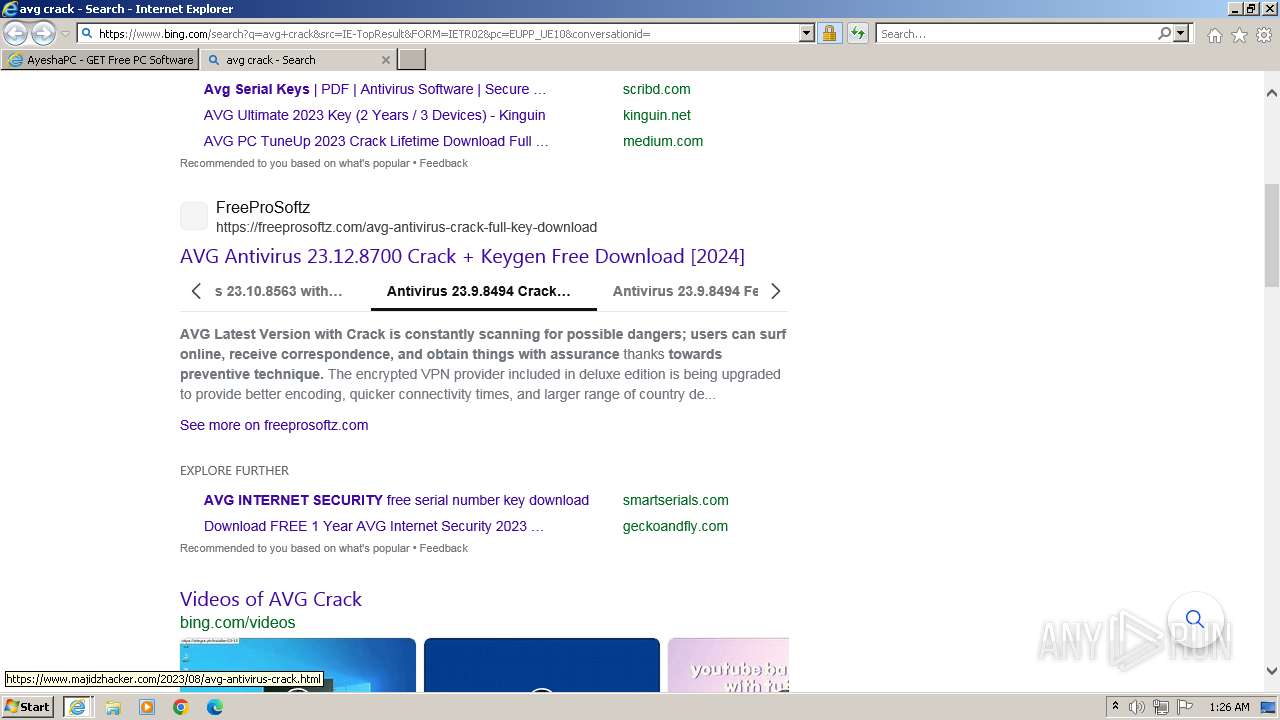This screenshot has width=1280, height=720.
Task: Open the recent pages dropdown arrow
Action: click(65, 34)
